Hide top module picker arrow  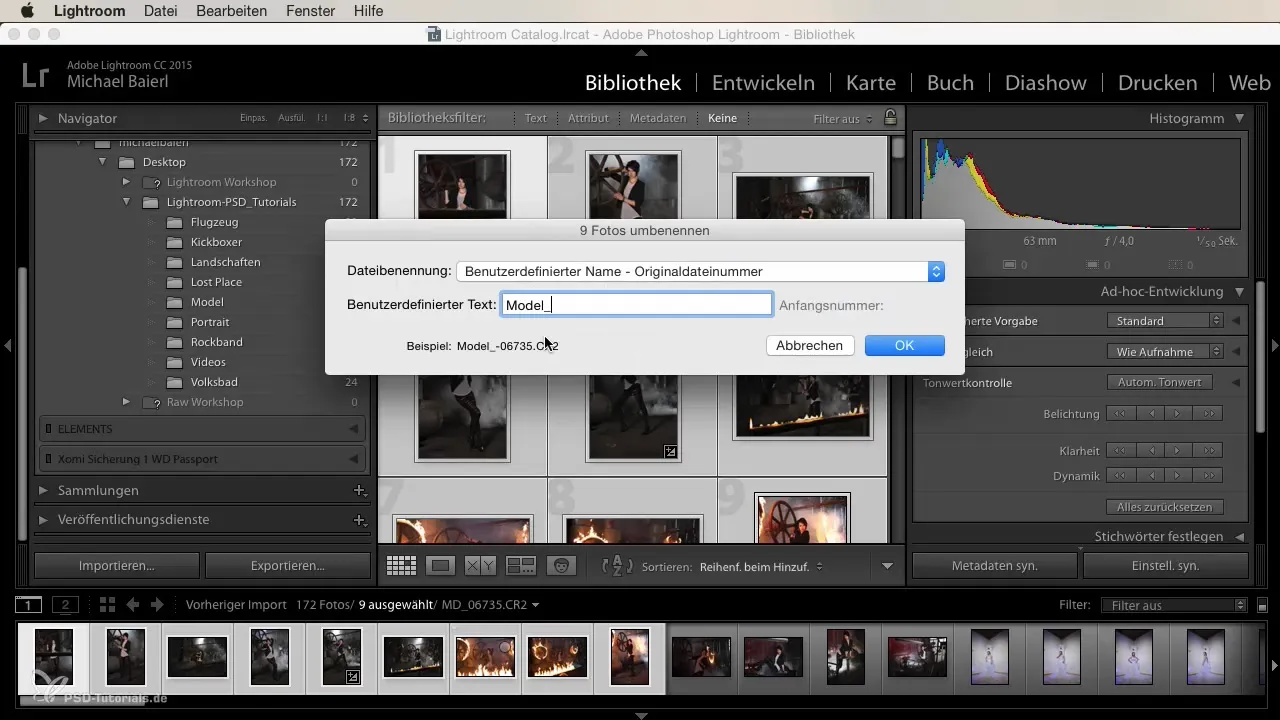click(641, 52)
